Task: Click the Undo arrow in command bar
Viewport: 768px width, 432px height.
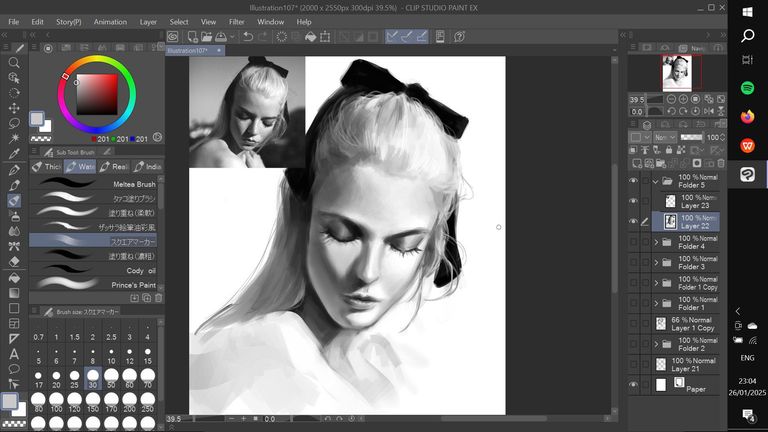Action: (248, 37)
